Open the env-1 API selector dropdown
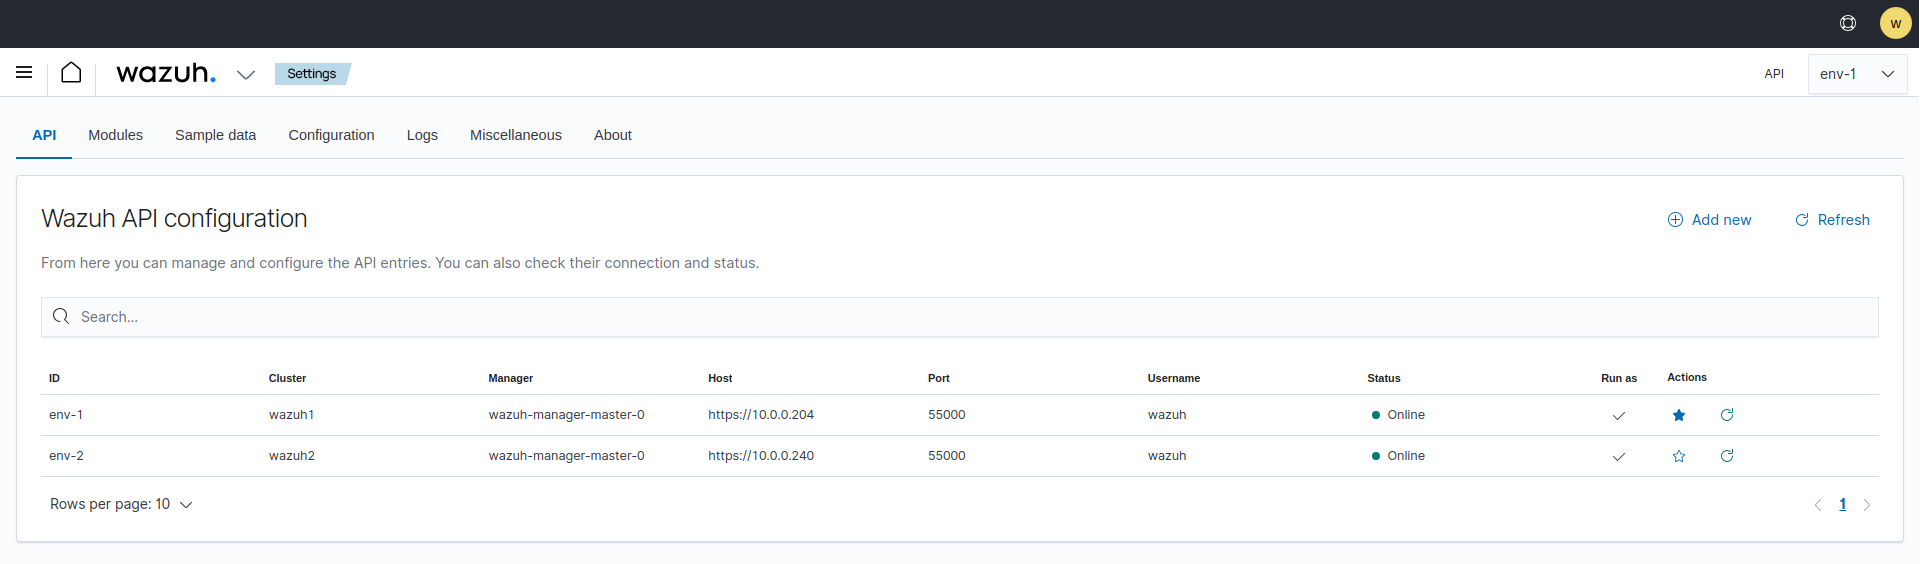Image resolution: width=1920 pixels, height=564 pixels. click(1857, 74)
